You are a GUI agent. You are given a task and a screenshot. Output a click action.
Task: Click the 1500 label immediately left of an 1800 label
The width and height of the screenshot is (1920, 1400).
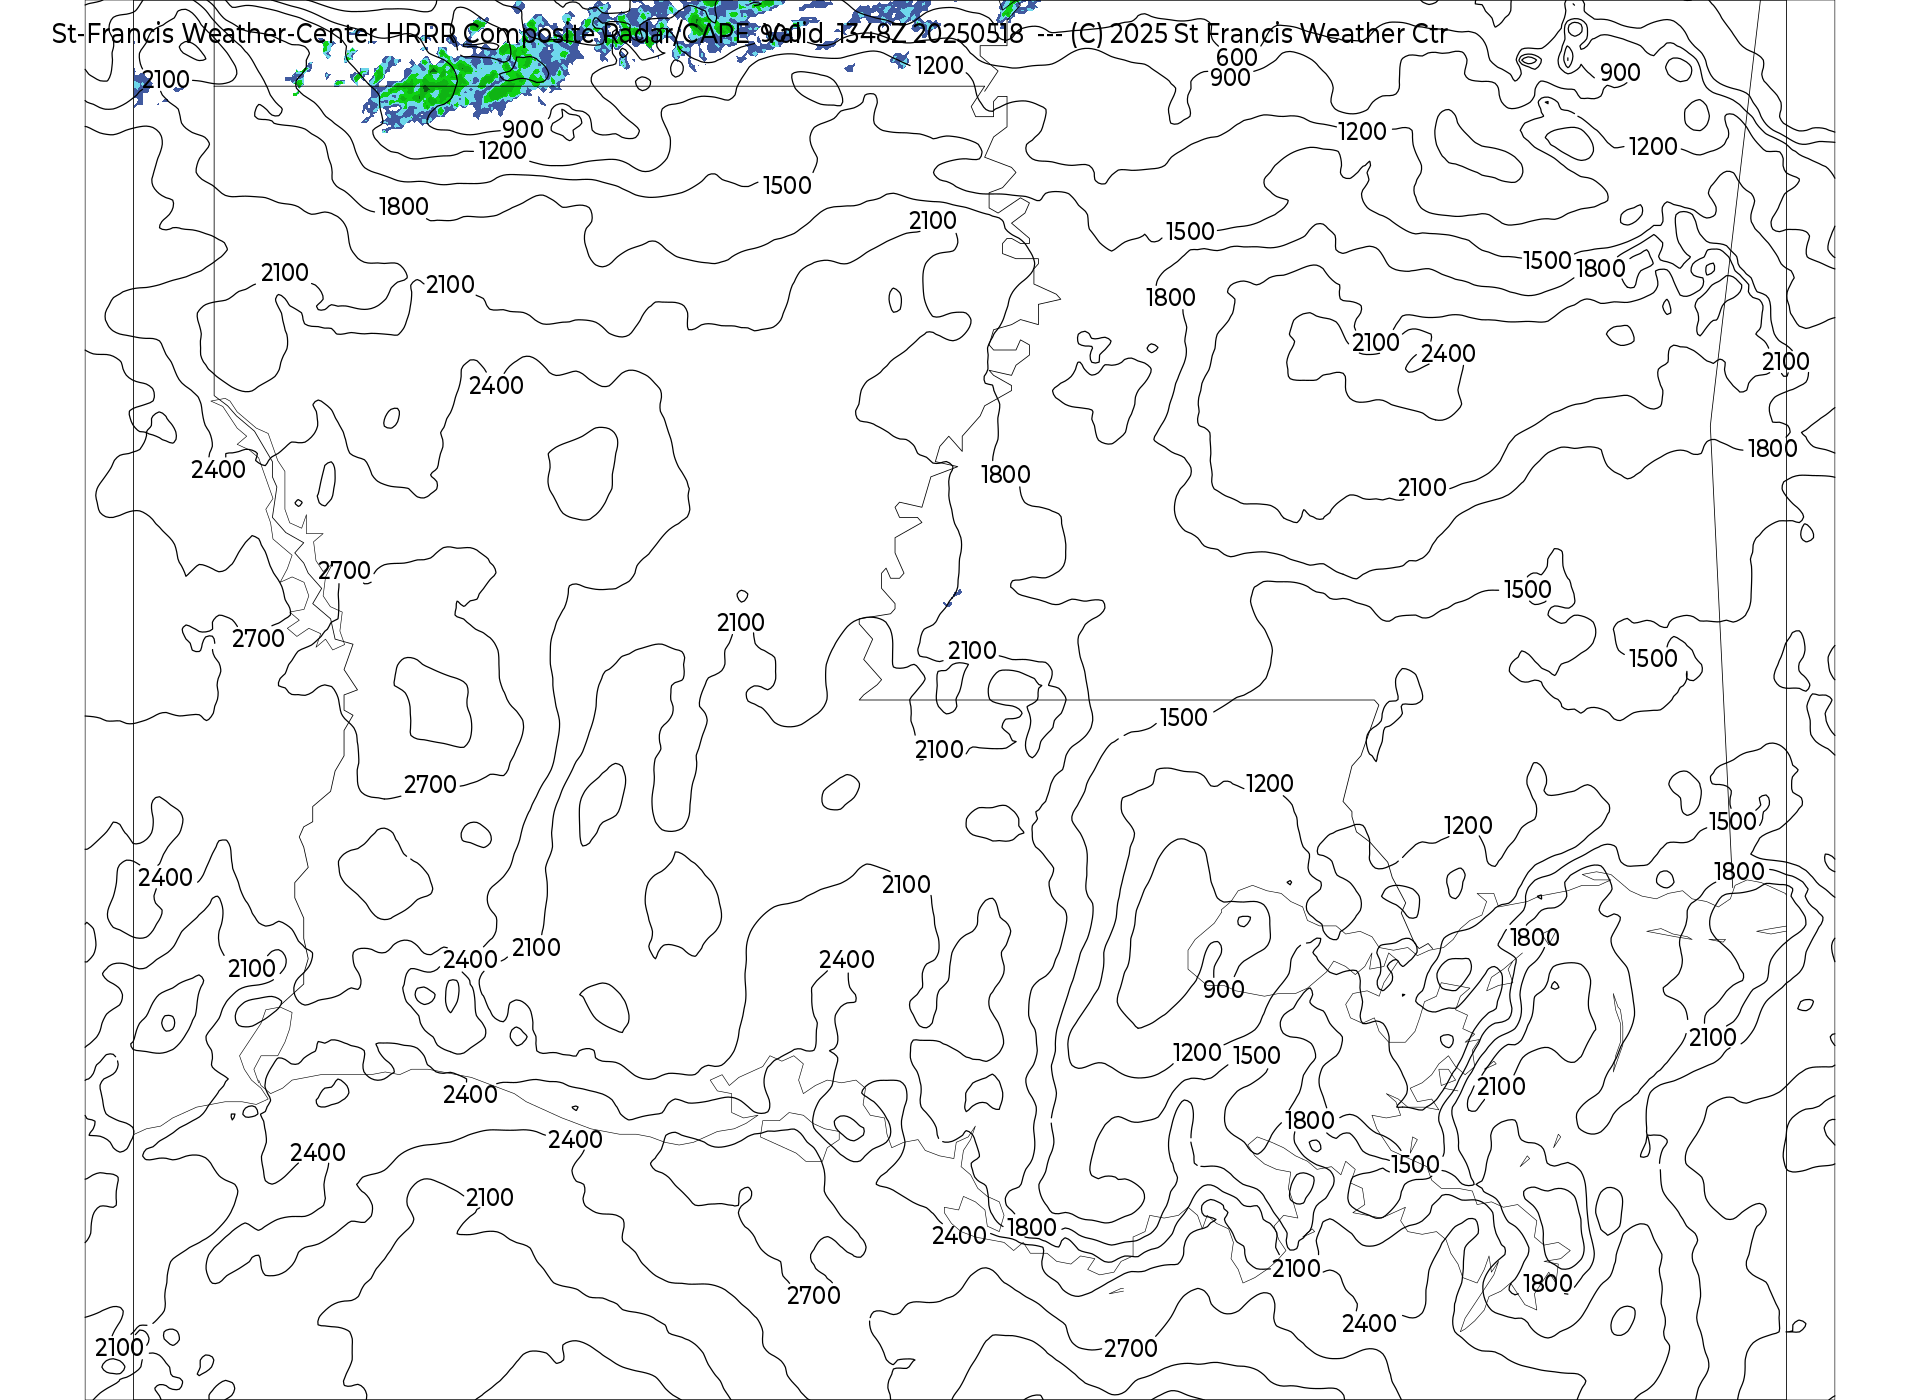pyautogui.click(x=1547, y=260)
